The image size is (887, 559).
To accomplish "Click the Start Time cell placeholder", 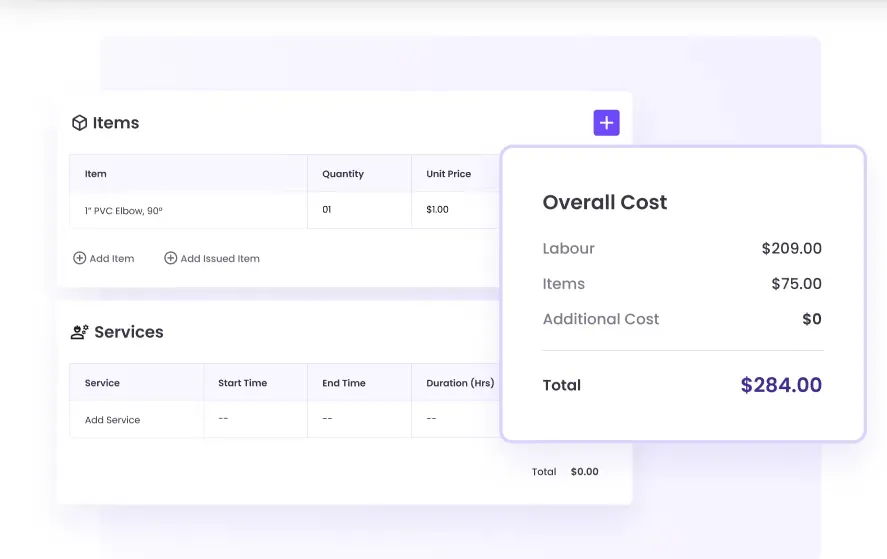I will pos(223,419).
